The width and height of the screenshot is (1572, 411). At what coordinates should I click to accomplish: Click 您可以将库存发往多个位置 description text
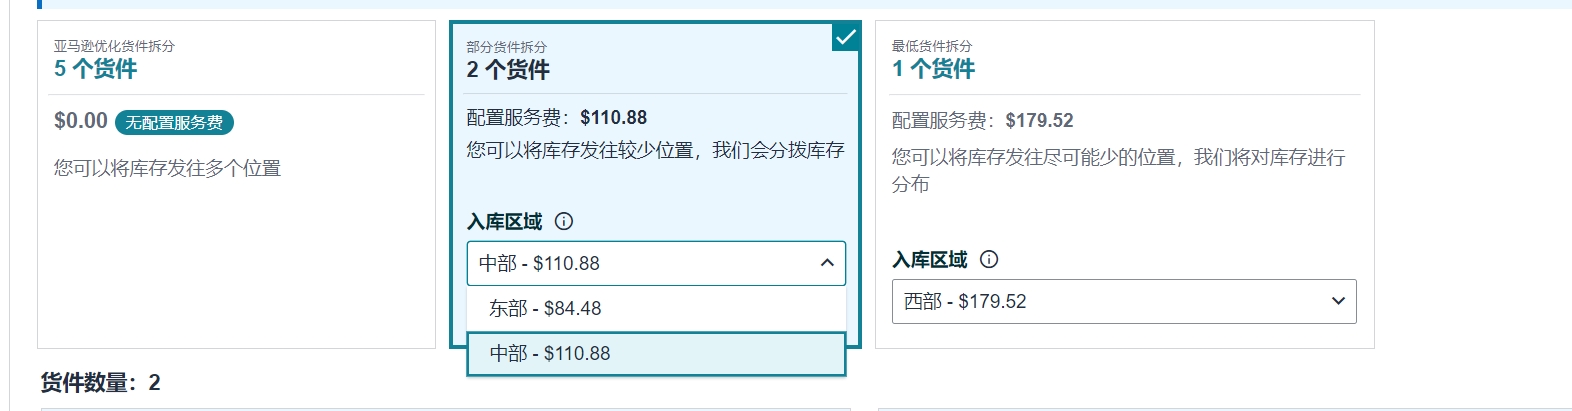[168, 168]
